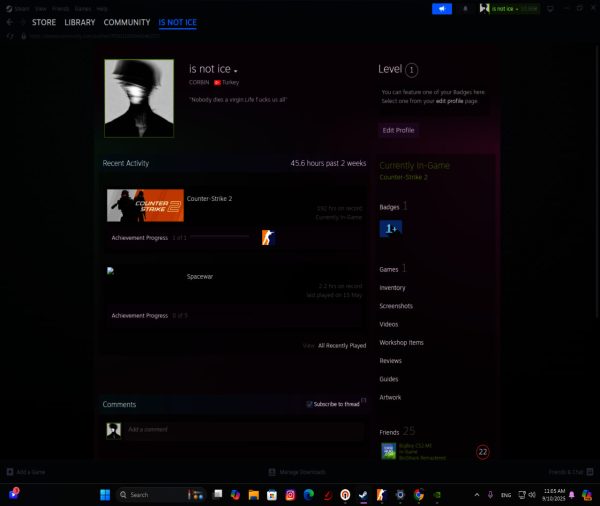Viewport: 600px width, 506px height.
Task: Expand the 'is not ice' name dropdown arrow
Action: [x=237, y=70]
